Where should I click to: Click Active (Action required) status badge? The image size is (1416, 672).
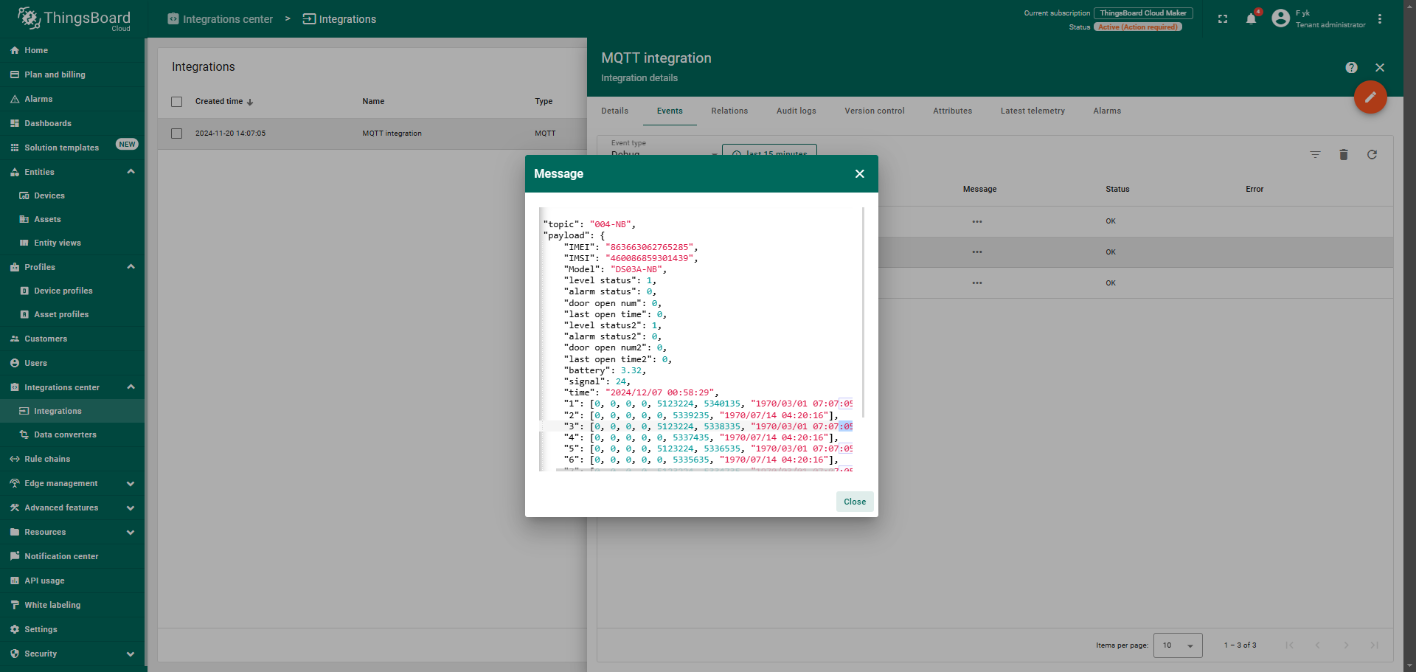[x=1139, y=27]
